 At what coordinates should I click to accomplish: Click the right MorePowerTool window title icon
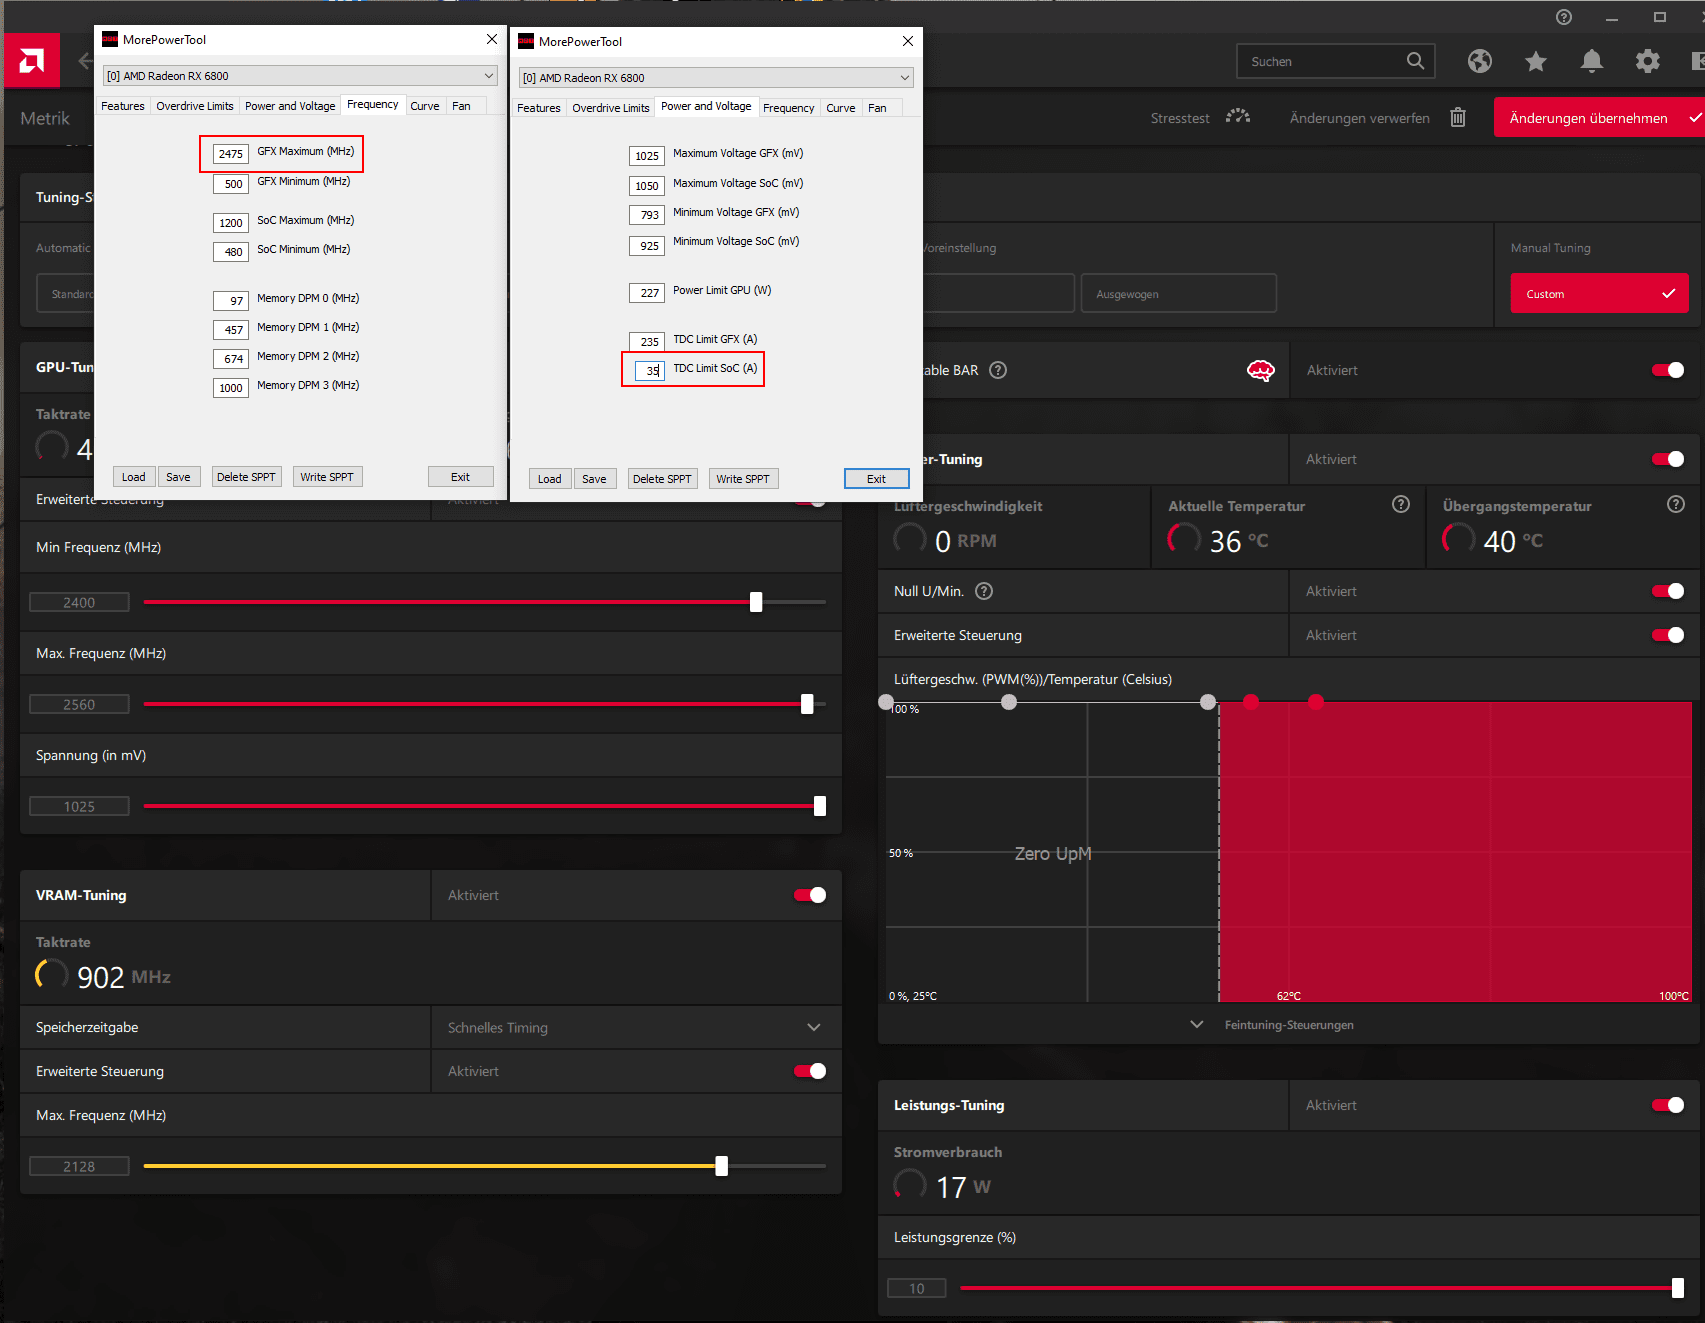click(x=526, y=41)
